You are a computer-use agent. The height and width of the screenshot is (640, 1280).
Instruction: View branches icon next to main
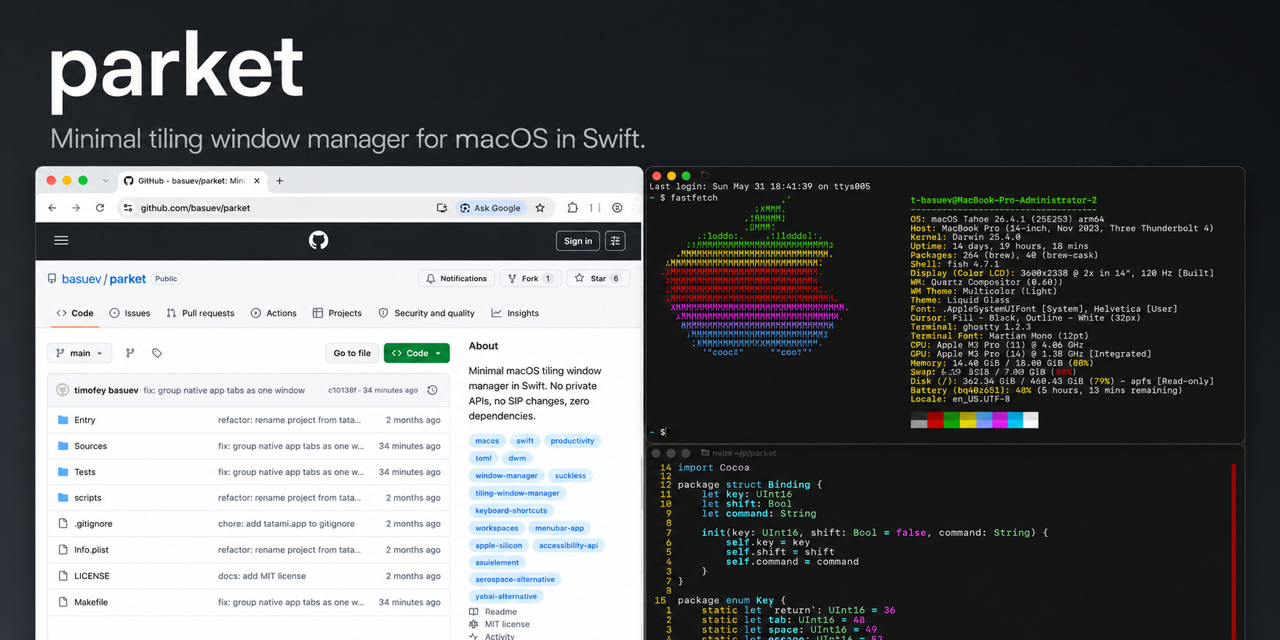(130, 353)
